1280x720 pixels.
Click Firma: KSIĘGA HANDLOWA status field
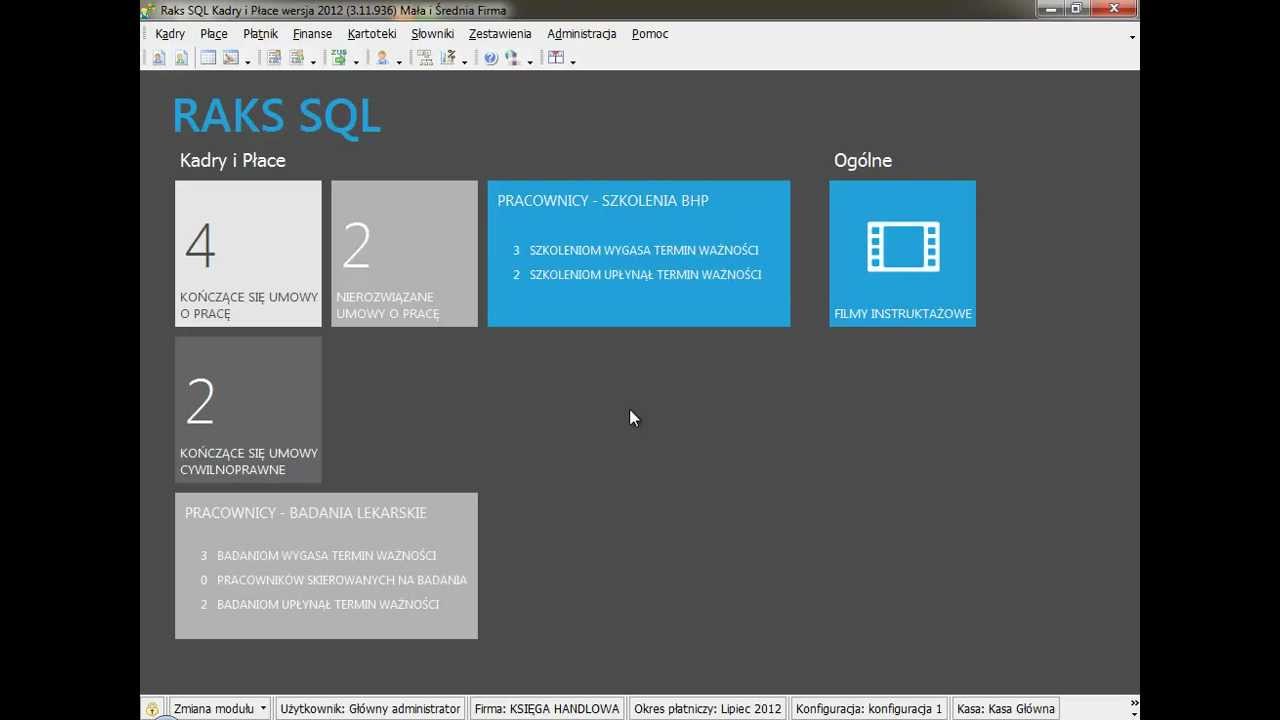coord(547,709)
